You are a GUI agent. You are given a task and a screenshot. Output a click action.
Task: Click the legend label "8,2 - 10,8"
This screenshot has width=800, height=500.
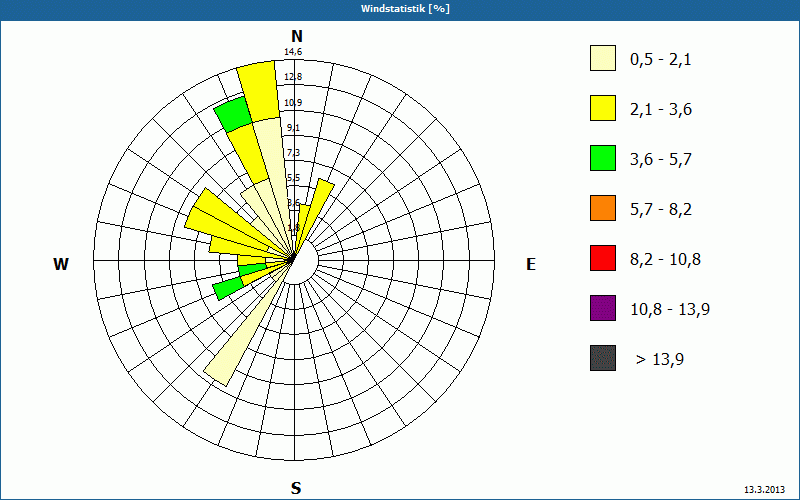click(x=665, y=260)
